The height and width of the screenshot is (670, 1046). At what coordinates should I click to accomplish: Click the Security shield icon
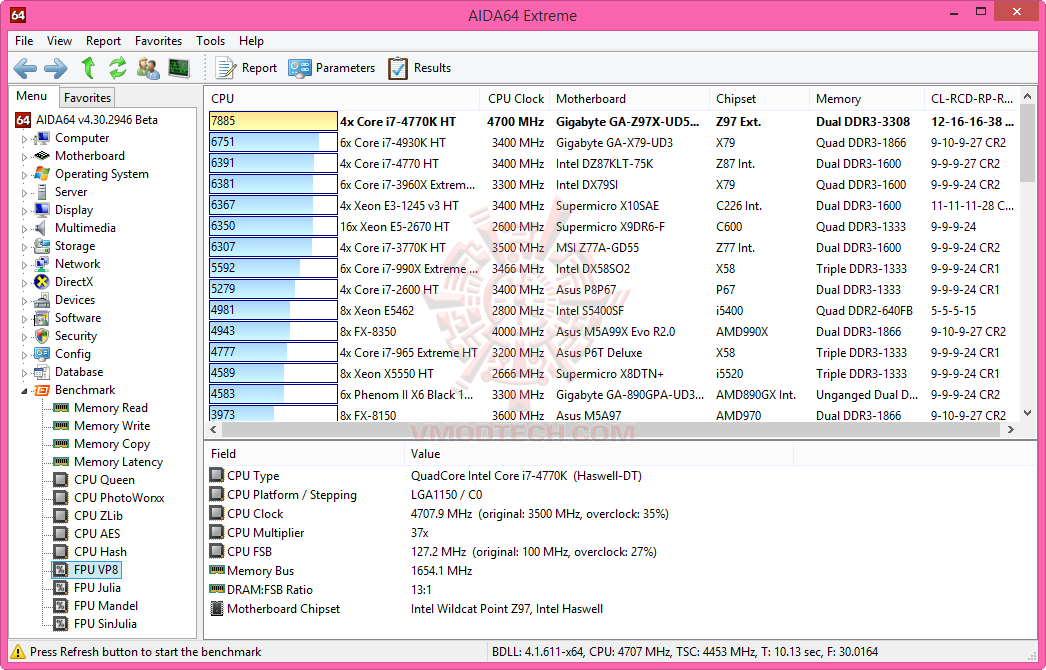coord(41,336)
